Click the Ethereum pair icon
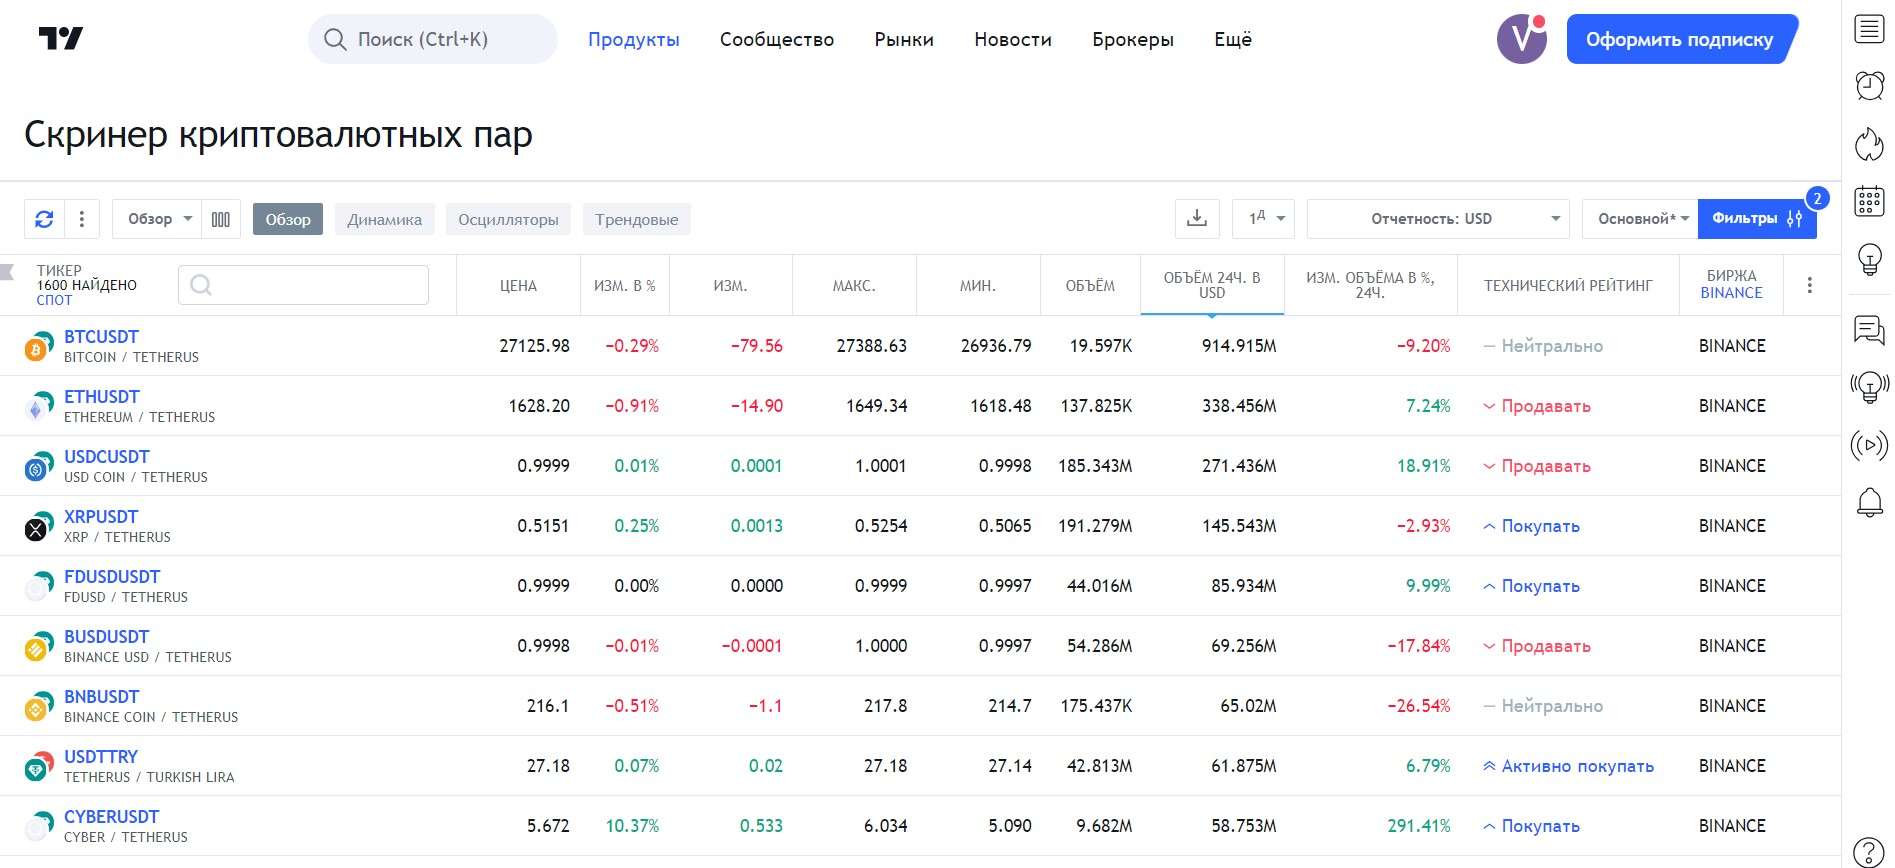1895x868 pixels. (x=37, y=407)
